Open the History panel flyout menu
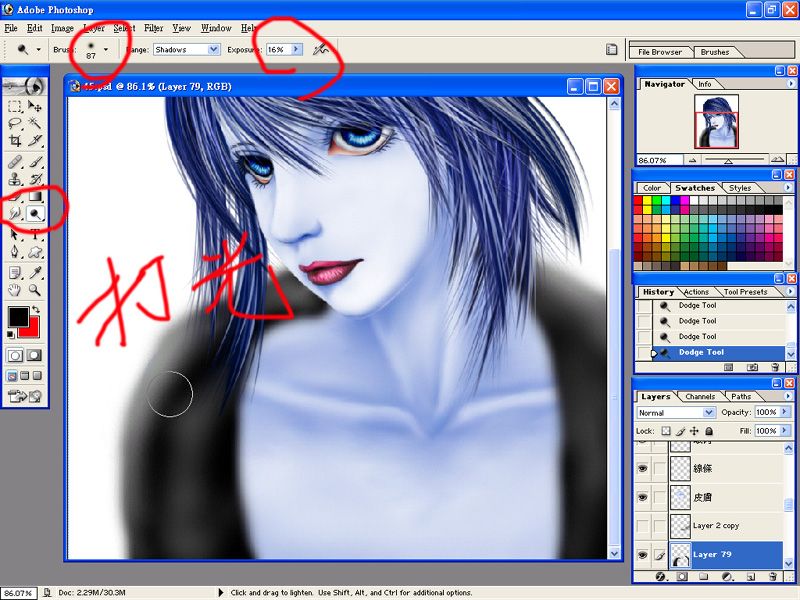The width and height of the screenshot is (800, 600). point(790,291)
